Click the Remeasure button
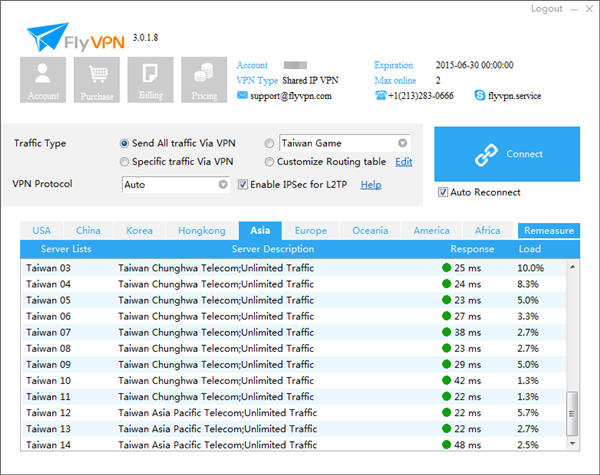600x475 pixels. [x=549, y=230]
